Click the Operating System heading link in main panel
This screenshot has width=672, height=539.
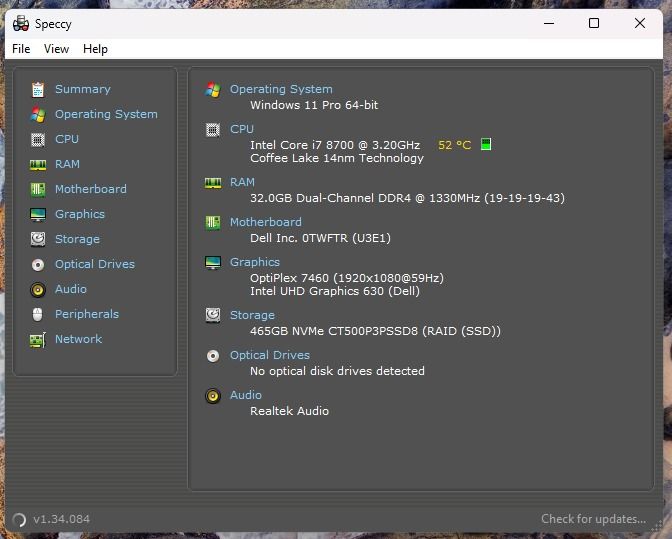(281, 89)
